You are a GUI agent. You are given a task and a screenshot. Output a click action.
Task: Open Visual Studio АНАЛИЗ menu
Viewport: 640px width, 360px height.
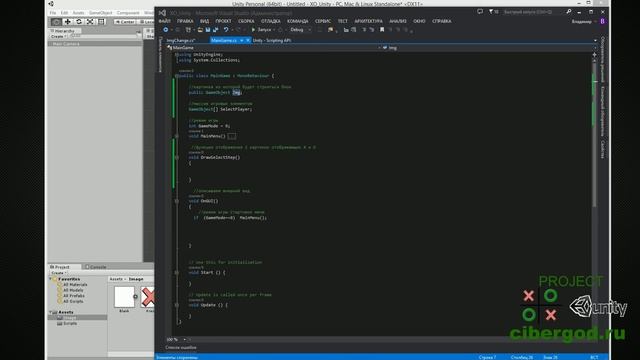click(x=398, y=21)
